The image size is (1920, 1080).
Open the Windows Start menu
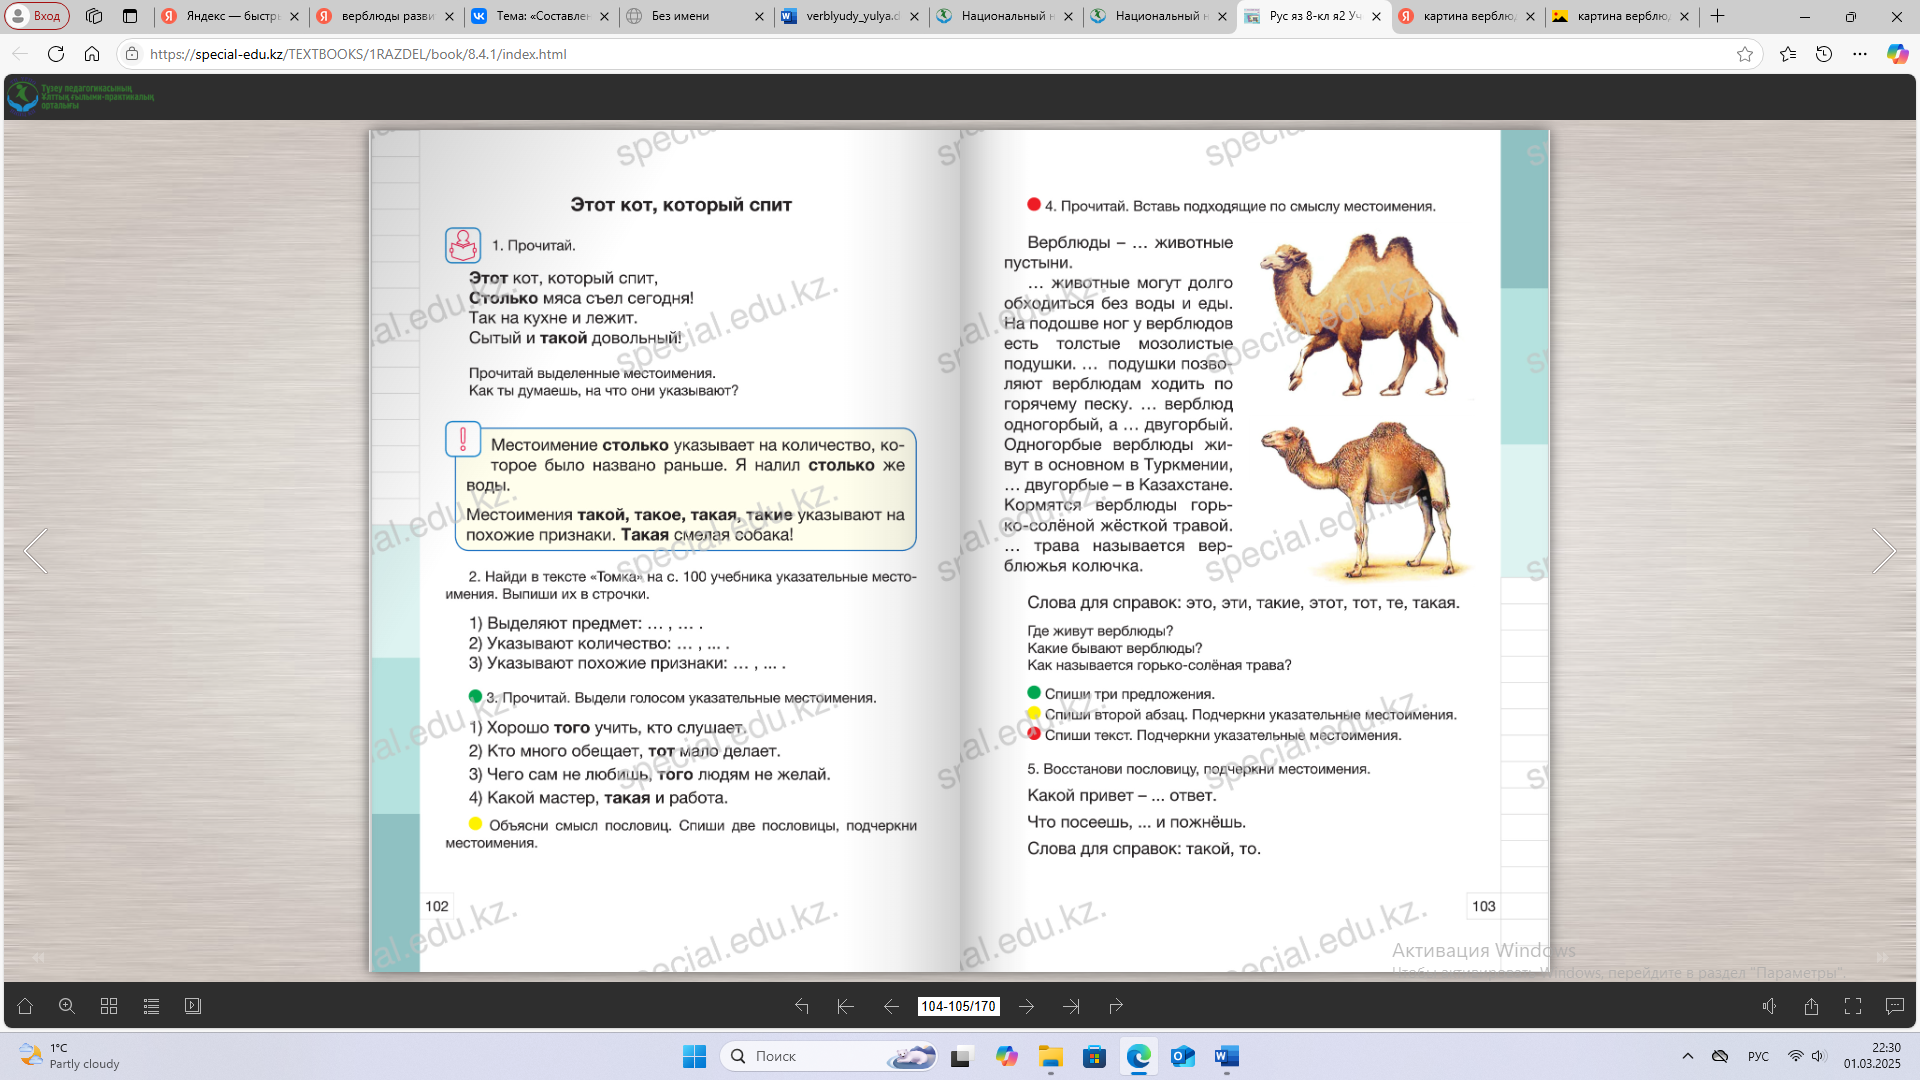(694, 1056)
